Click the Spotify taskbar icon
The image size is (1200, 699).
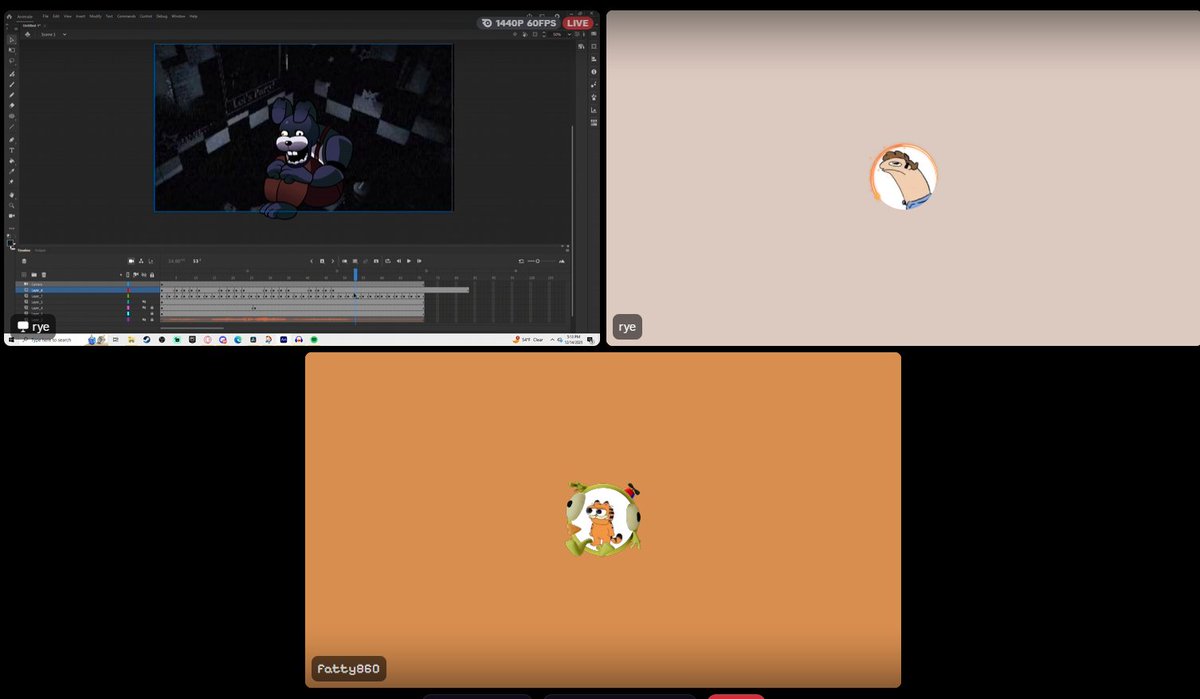coord(314,340)
